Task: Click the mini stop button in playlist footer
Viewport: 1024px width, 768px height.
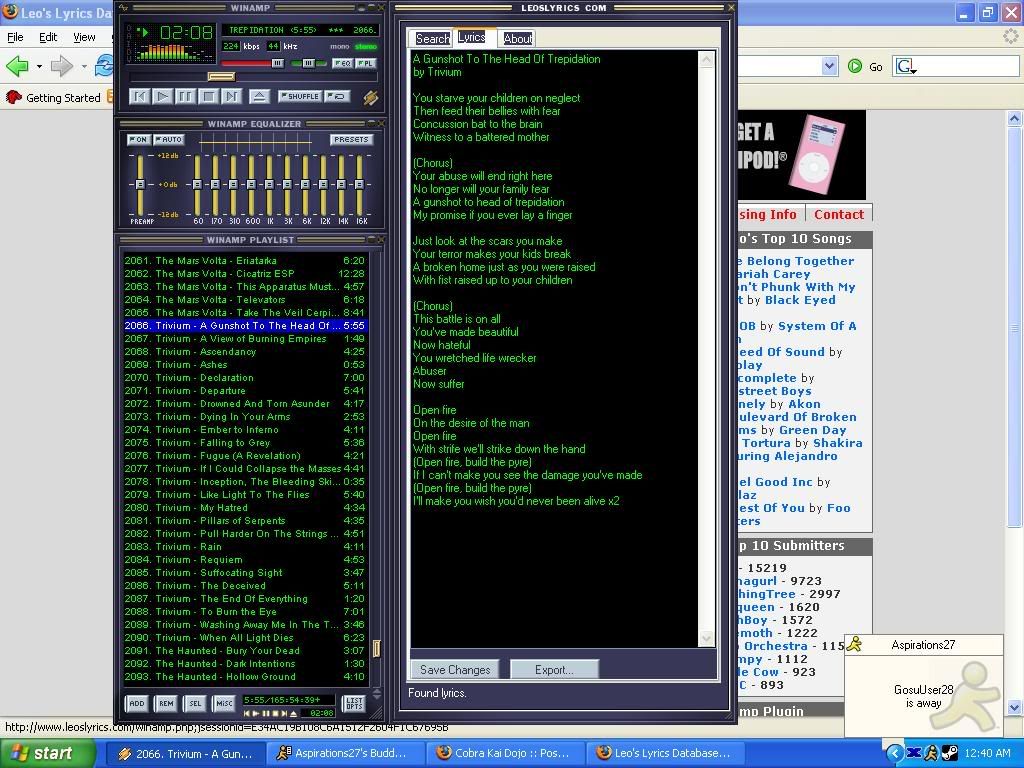Action: click(275, 713)
